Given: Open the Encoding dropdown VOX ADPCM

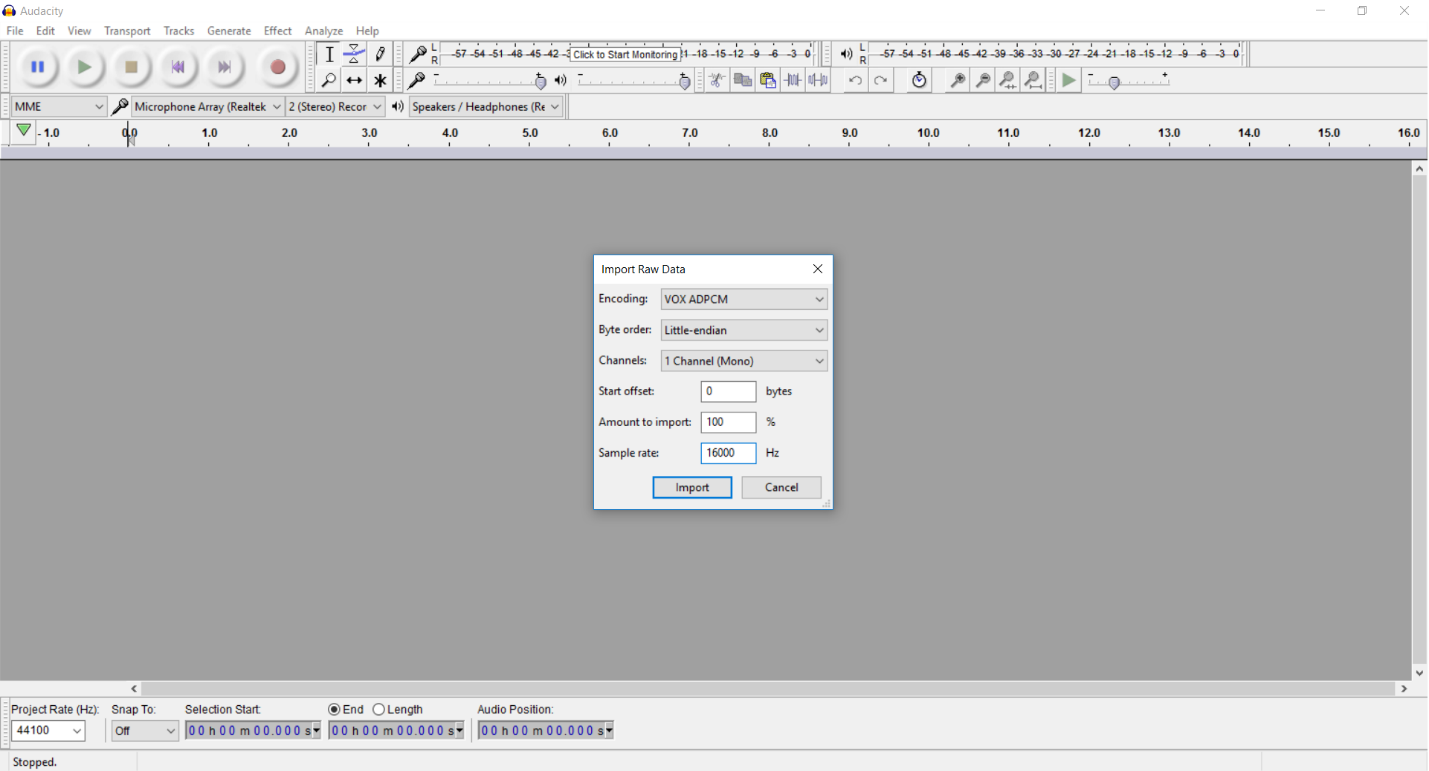Looking at the screenshot, I should tap(744, 299).
